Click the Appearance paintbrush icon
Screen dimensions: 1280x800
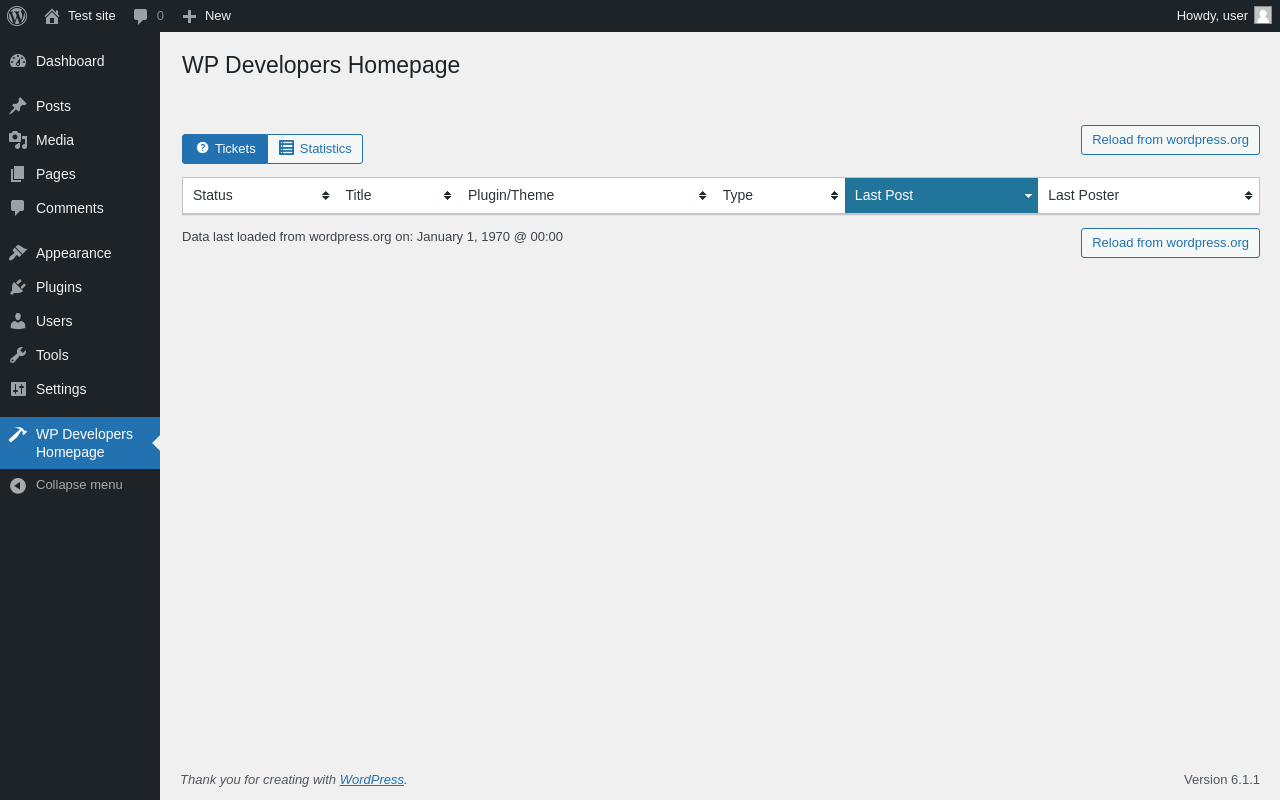pyautogui.click(x=18, y=253)
